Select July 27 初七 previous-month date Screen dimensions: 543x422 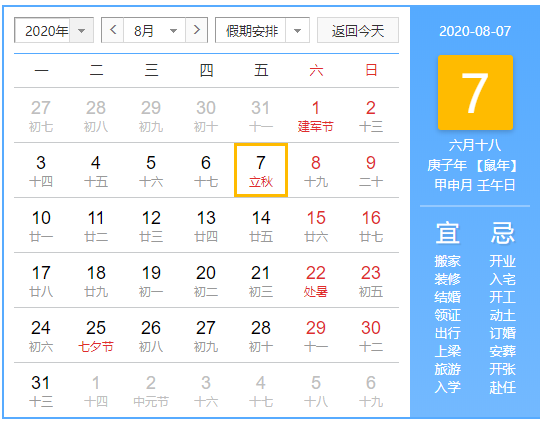(x=41, y=116)
